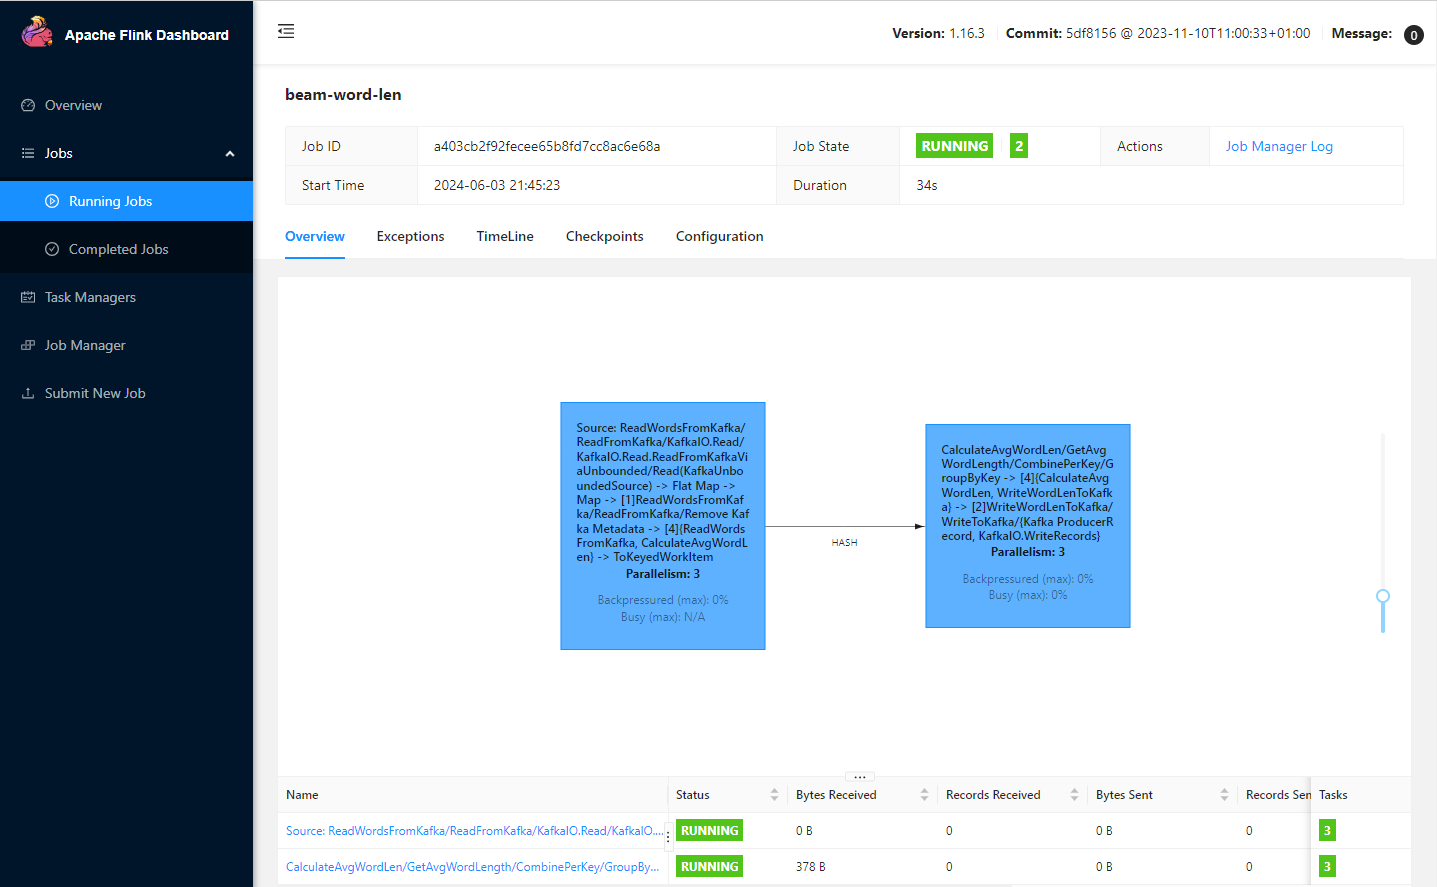The image size is (1437, 887).
Task: Click the Overview dashboard icon in sidebar
Action: [28, 105]
